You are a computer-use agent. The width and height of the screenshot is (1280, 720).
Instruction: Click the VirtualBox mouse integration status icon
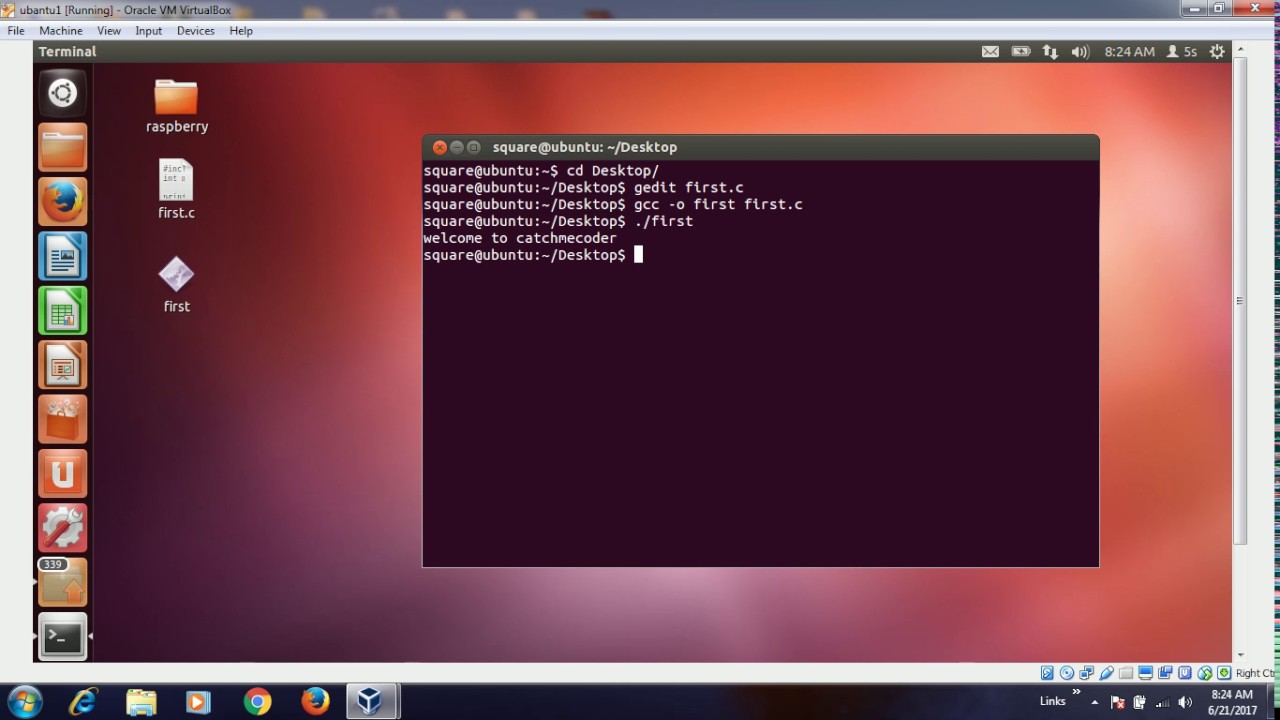click(1205, 673)
